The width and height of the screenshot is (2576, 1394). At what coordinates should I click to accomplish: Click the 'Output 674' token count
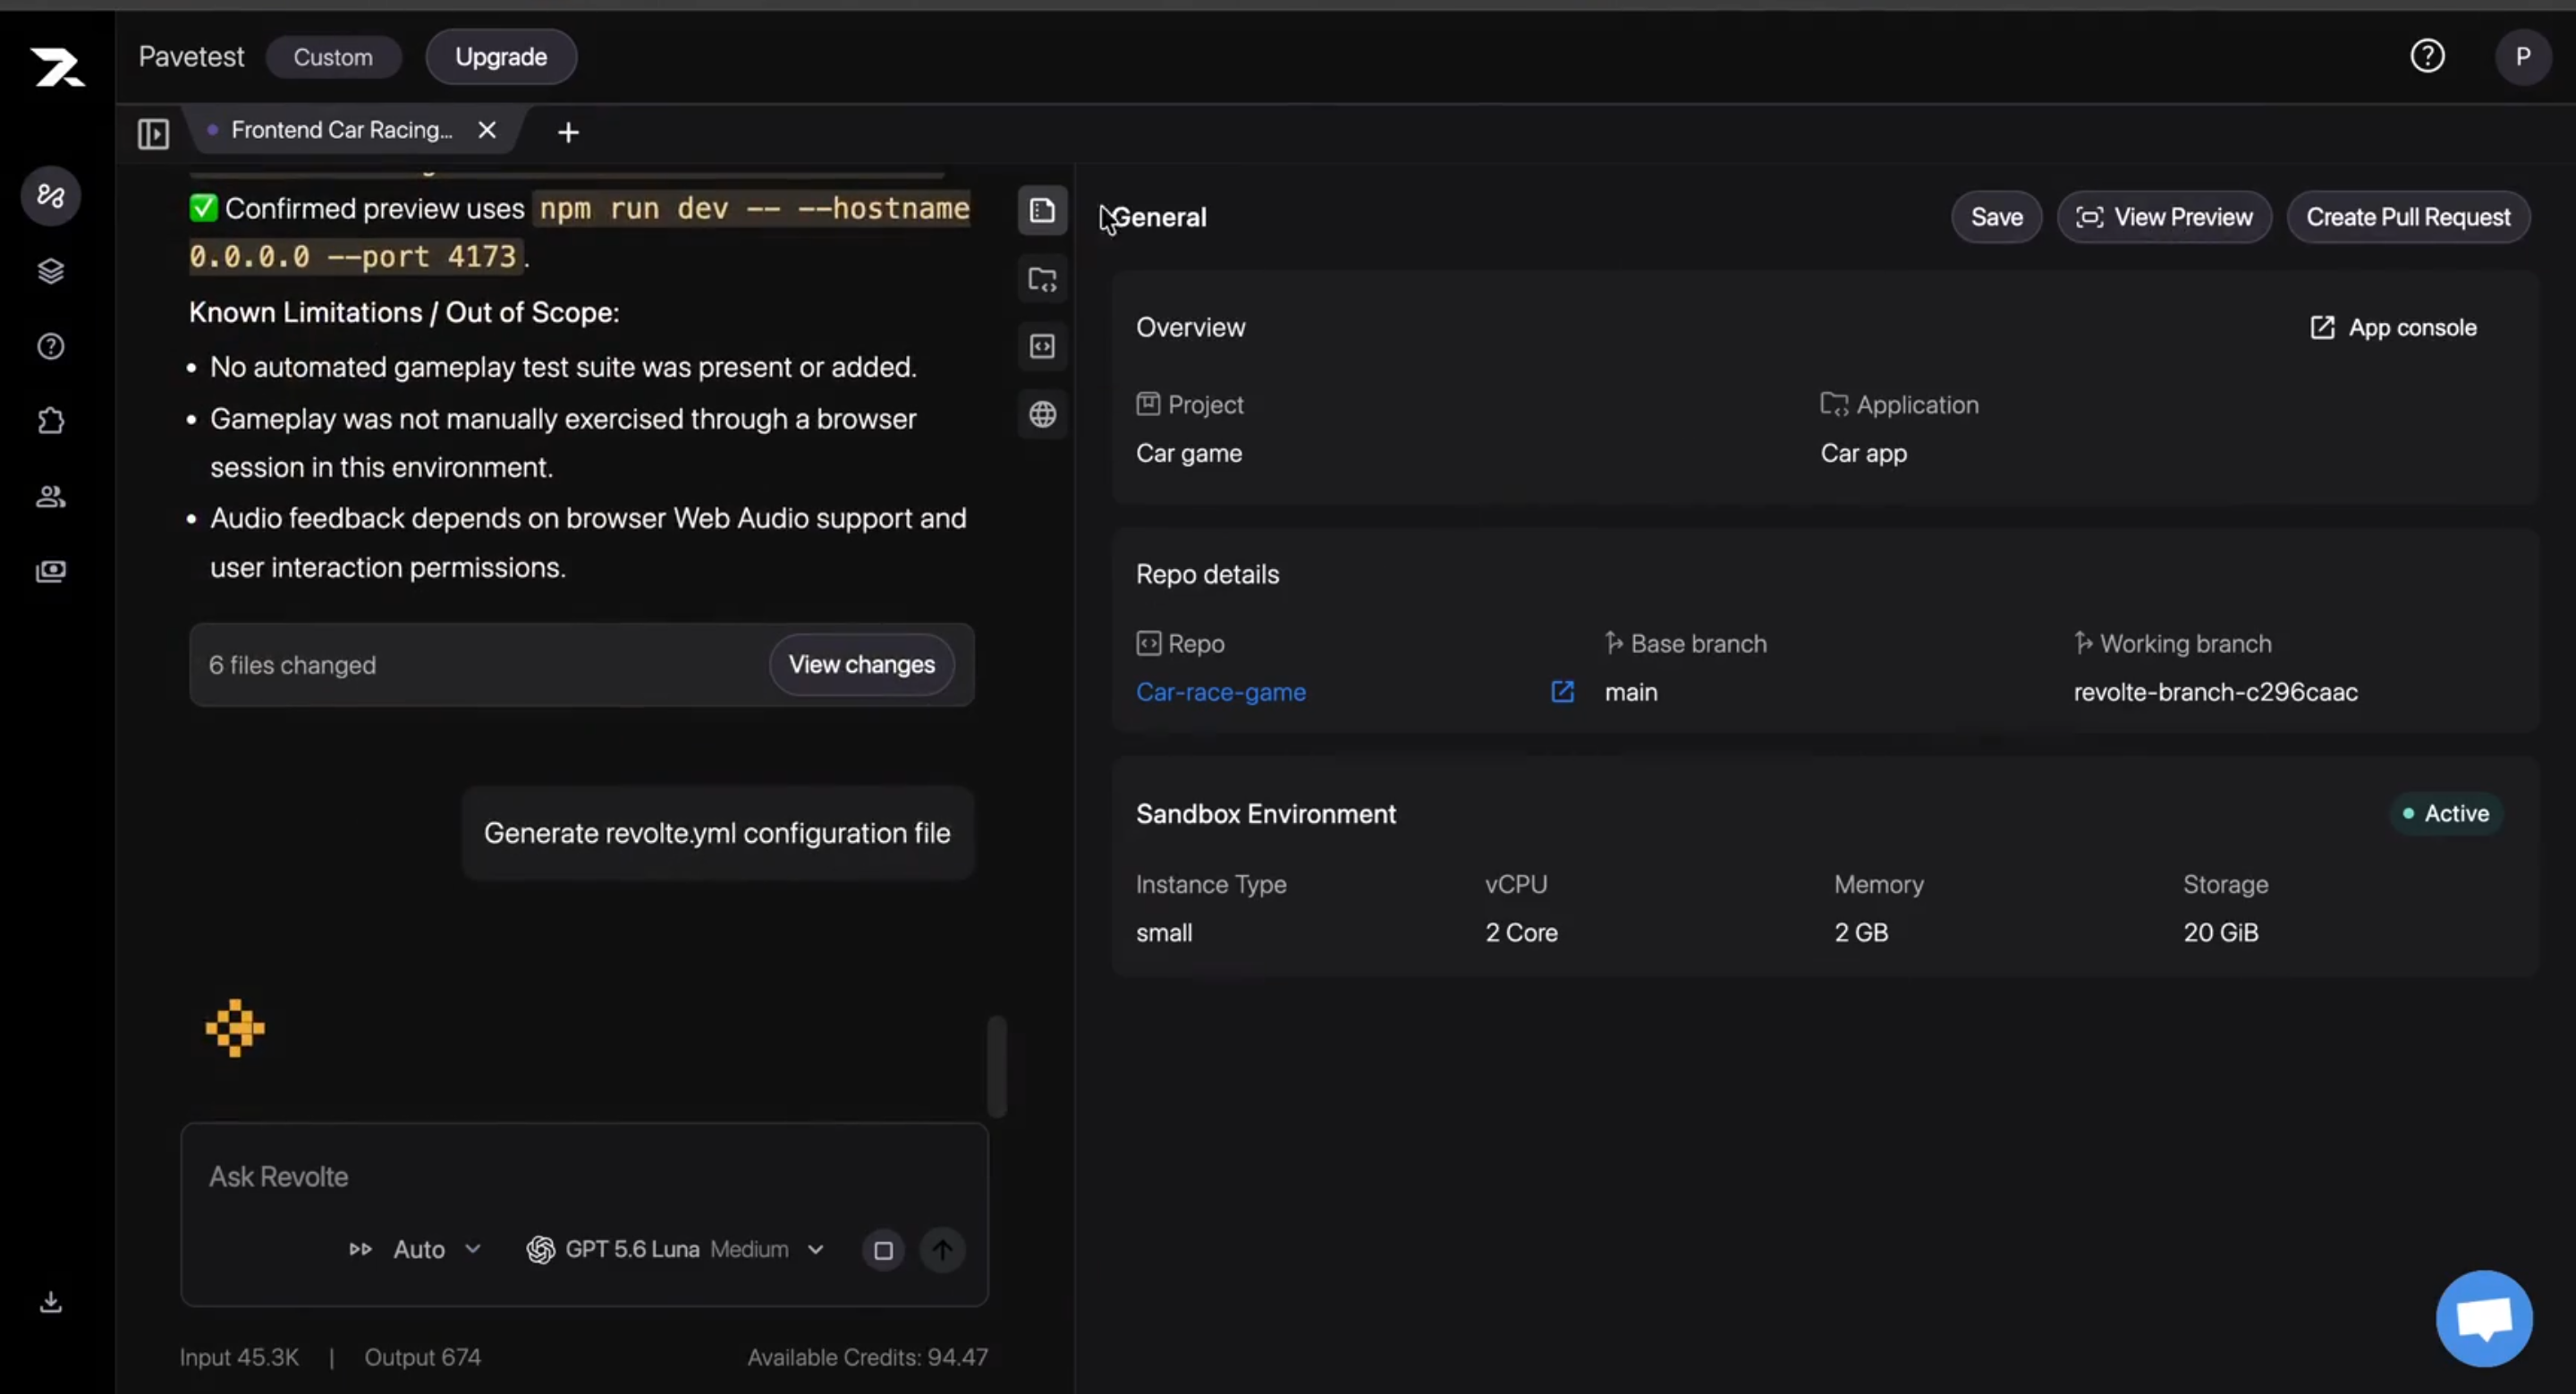[422, 1357]
